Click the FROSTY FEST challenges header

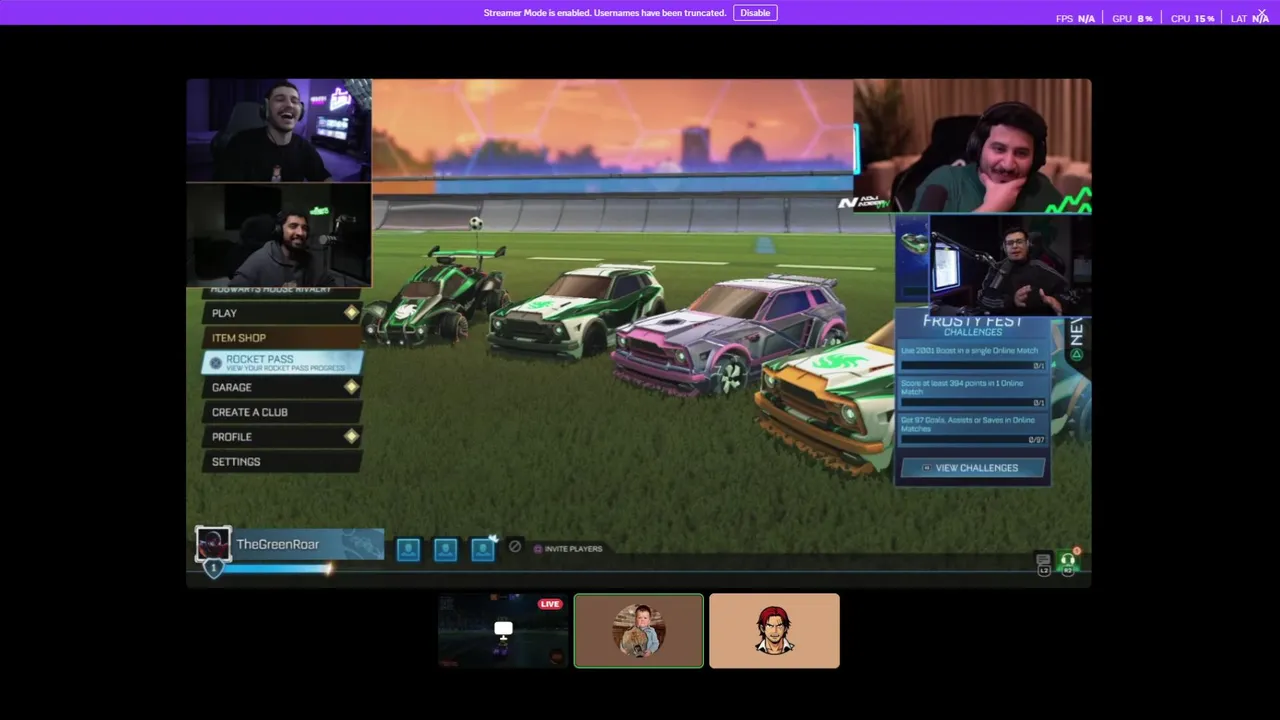click(x=973, y=326)
